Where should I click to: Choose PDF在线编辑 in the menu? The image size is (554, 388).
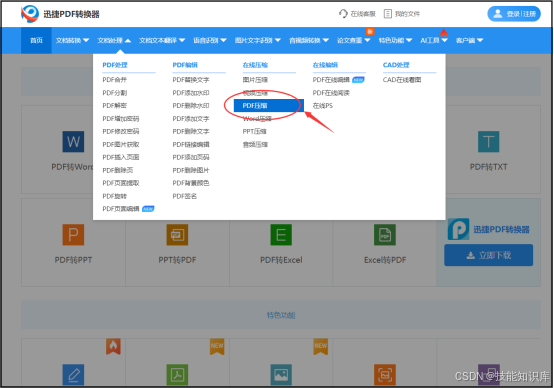[331, 80]
